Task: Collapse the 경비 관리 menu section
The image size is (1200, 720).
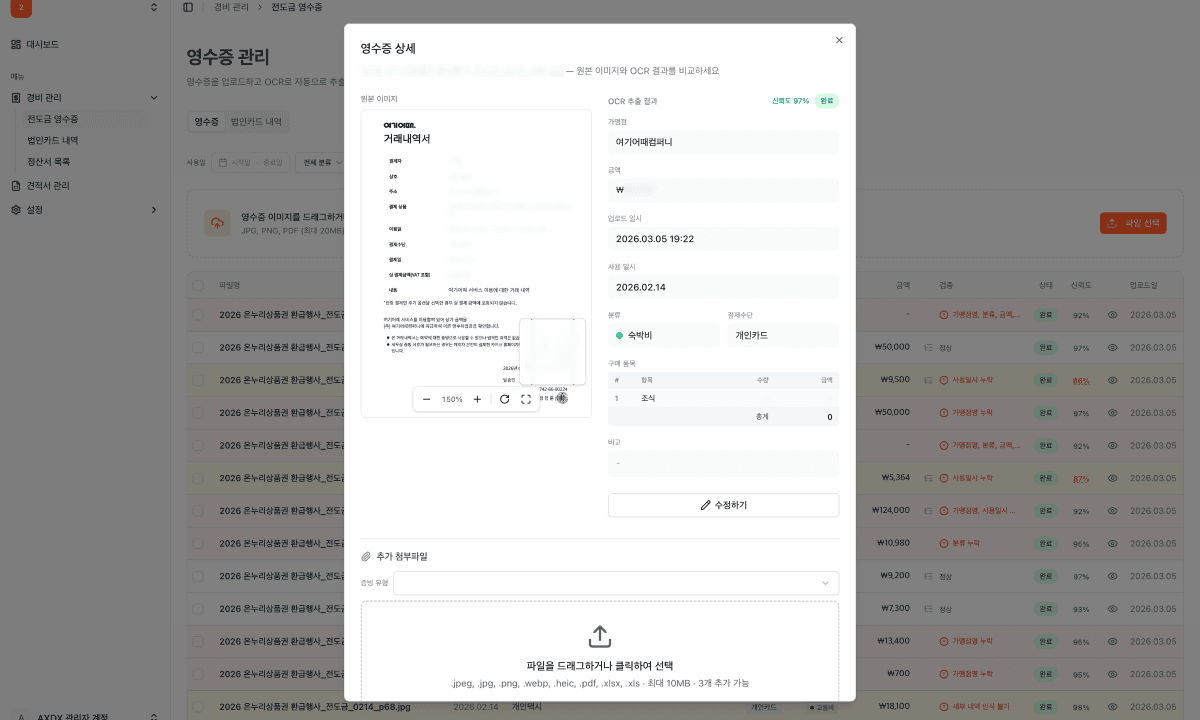Action: [153, 97]
